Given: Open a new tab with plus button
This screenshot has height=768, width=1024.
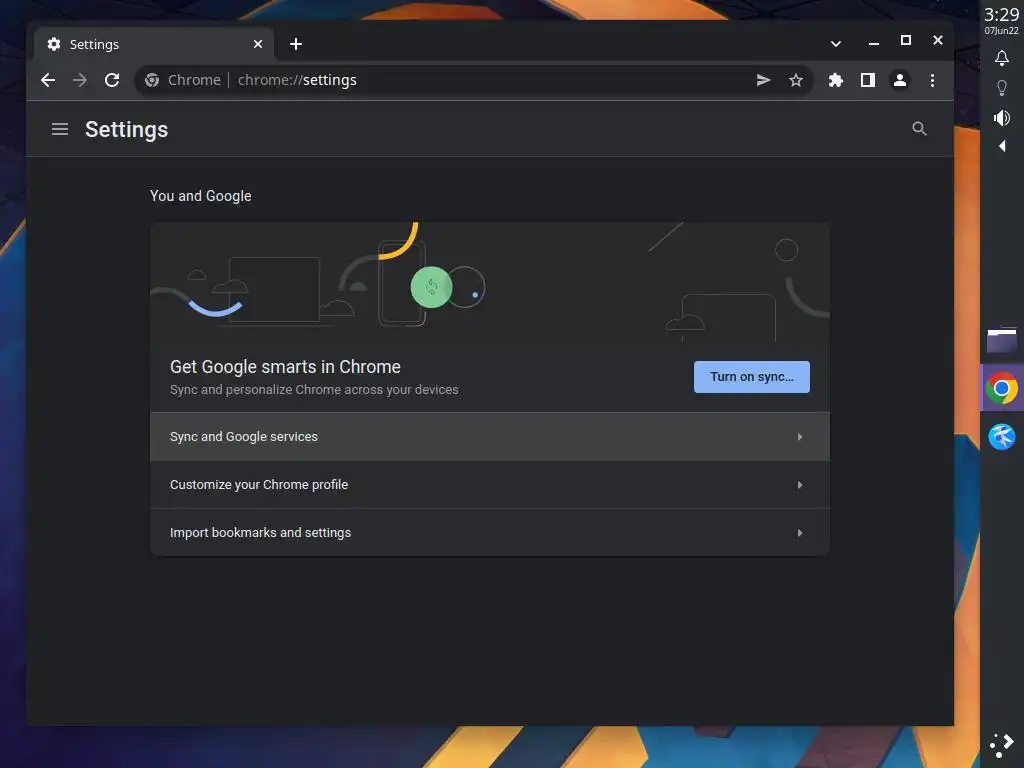Looking at the screenshot, I should point(296,44).
